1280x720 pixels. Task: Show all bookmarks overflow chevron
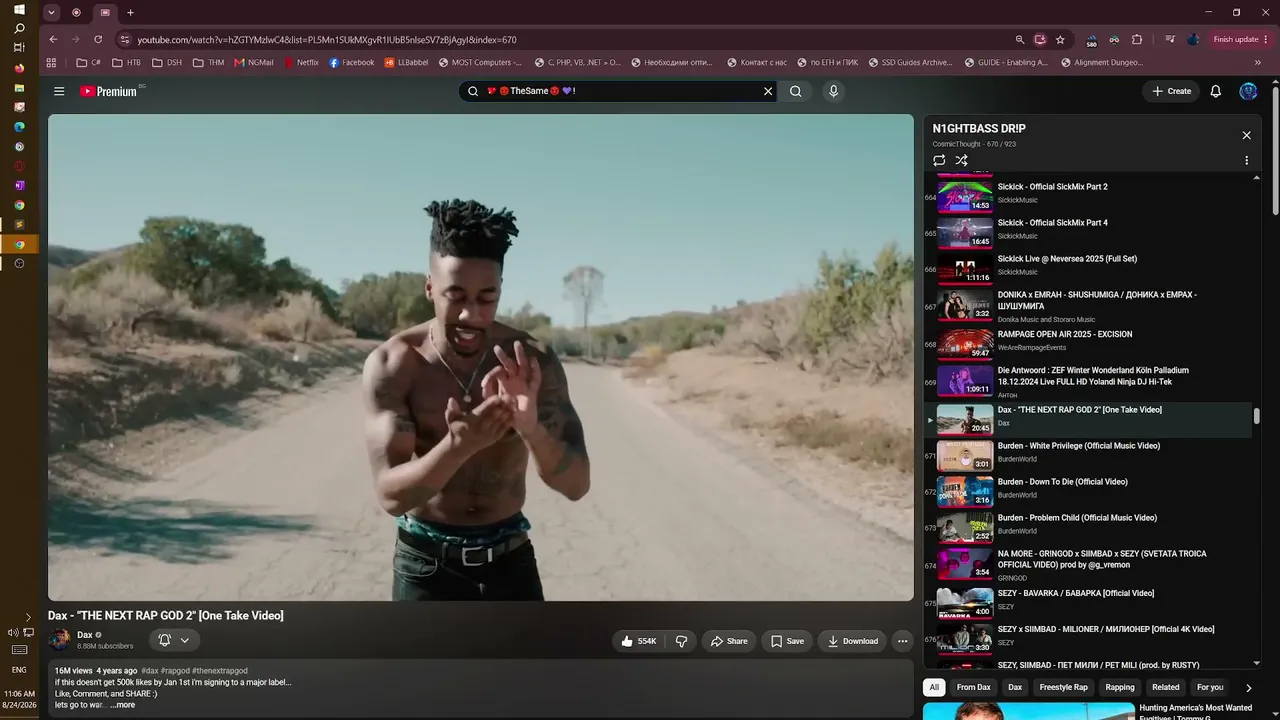pos(1258,62)
